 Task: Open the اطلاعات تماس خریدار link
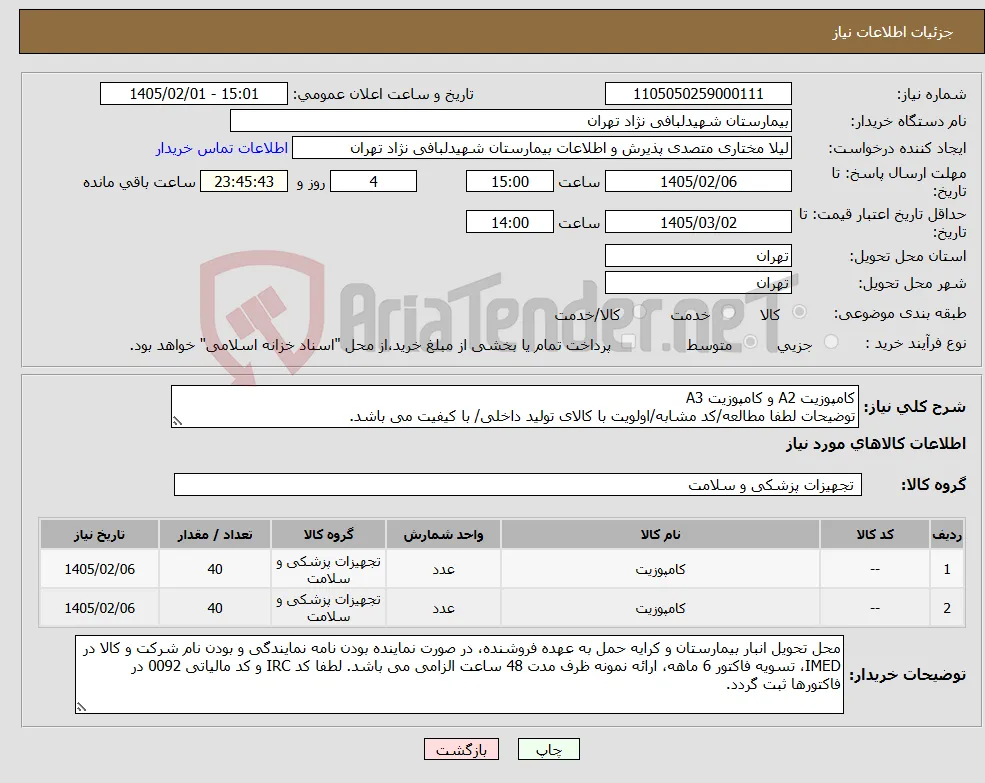point(222,148)
